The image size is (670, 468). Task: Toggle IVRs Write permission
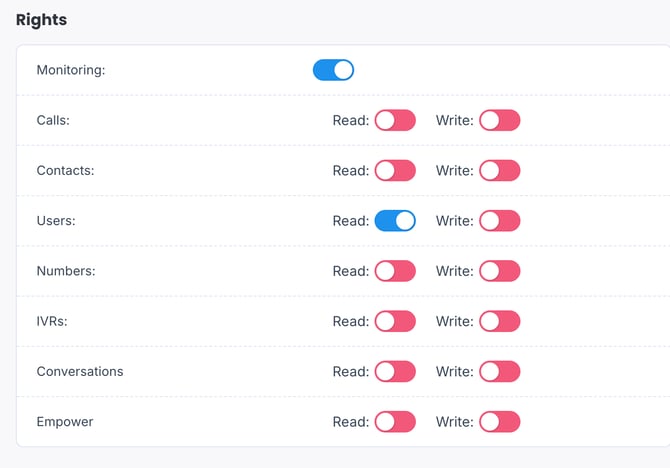coord(500,321)
